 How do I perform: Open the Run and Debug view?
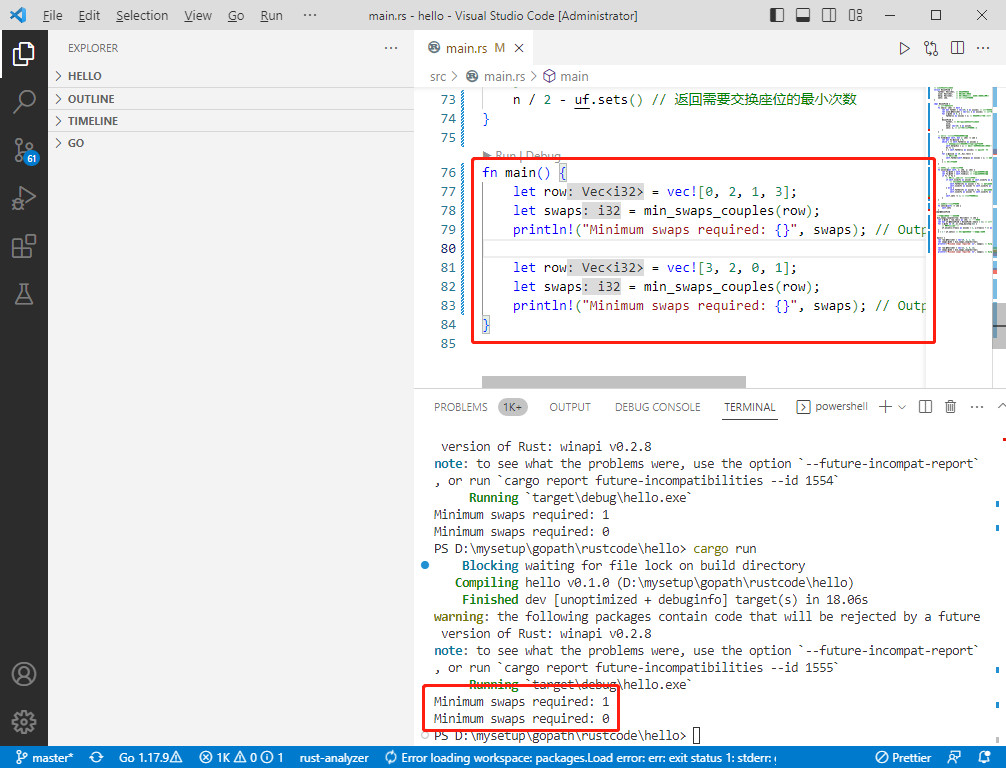coord(24,198)
